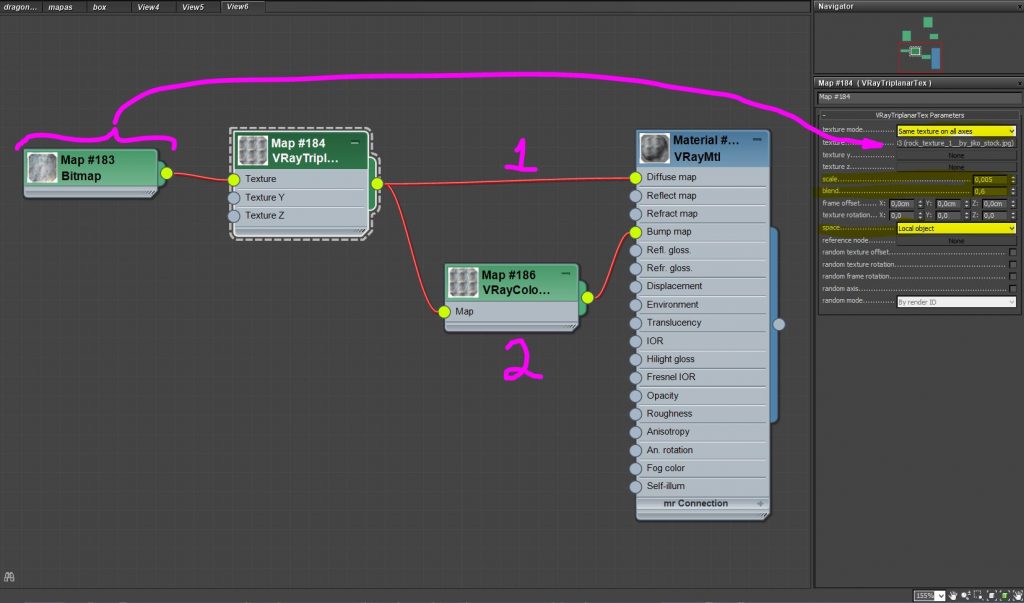Click the binoculars search icon
This screenshot has height=603, width=1024.
click(9, 577)
